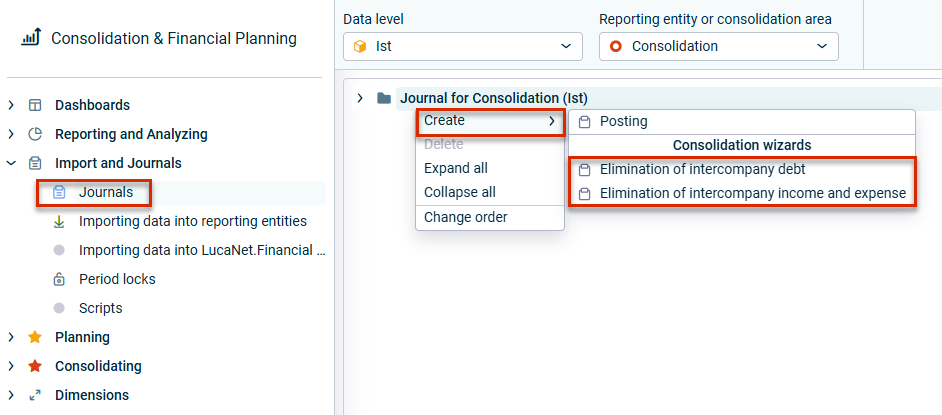Expand the Dashboards section chevron

click(11, 105)
